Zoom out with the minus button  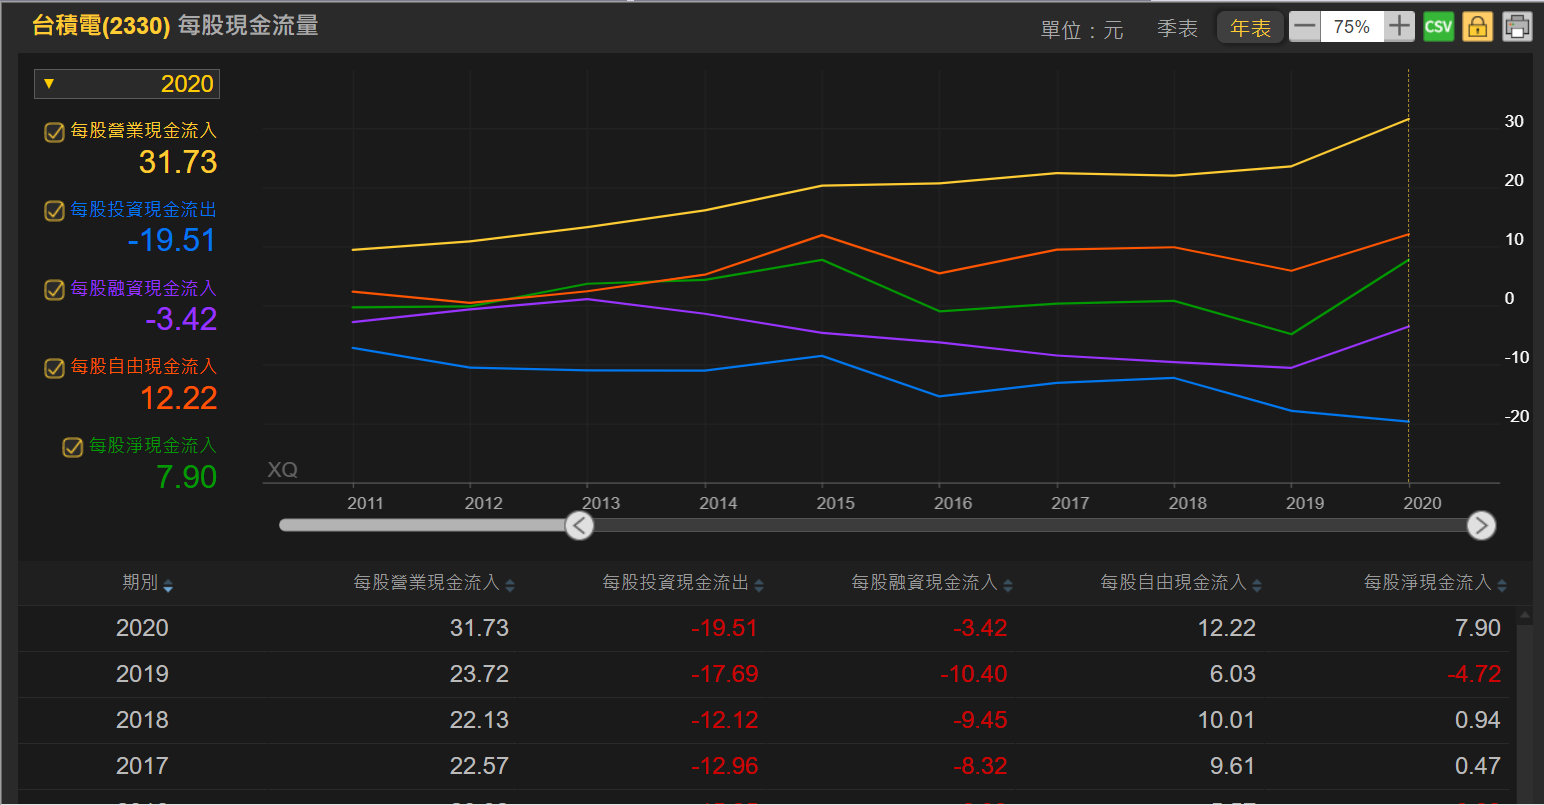1304,27
